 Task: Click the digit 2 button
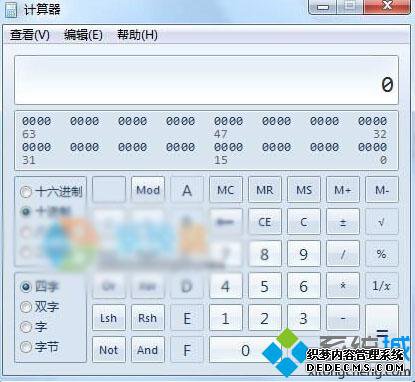(x=265, y=318)
